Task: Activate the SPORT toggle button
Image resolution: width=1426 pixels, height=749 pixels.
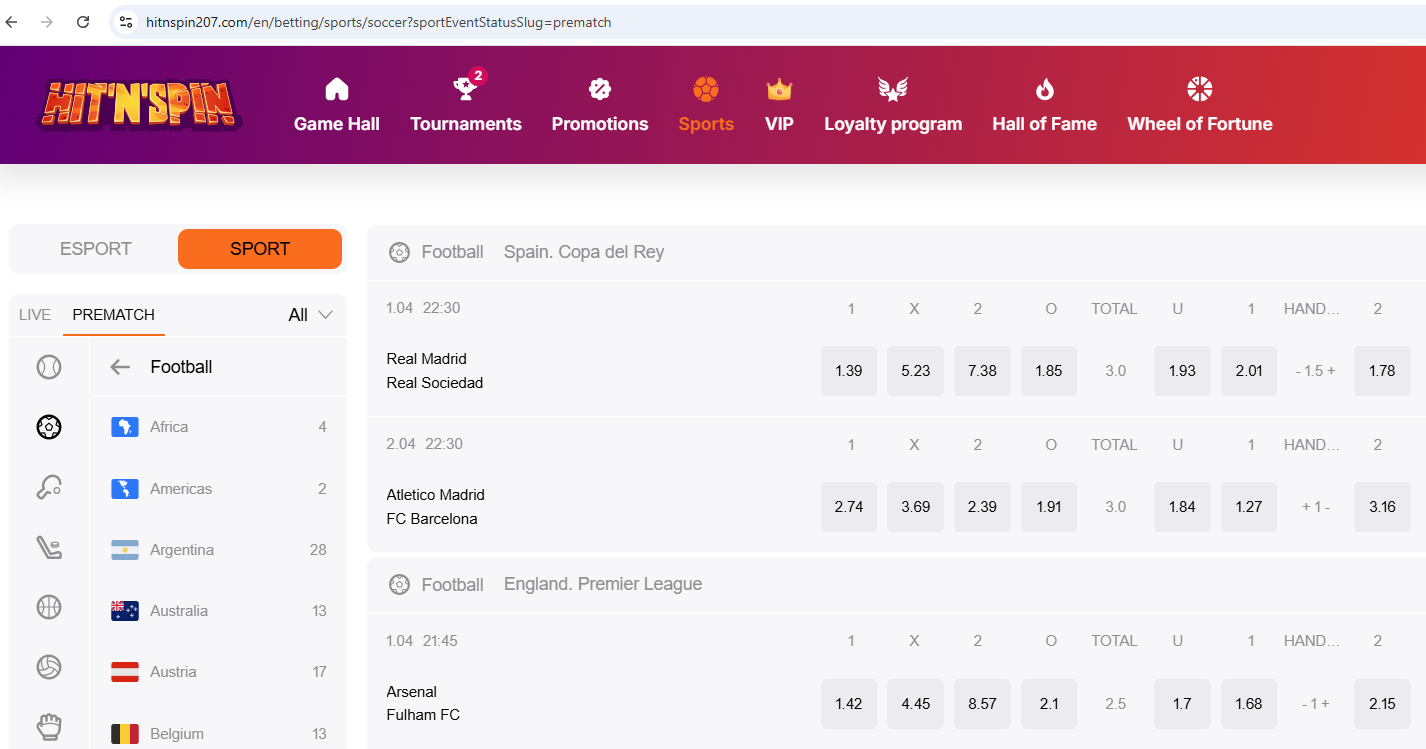Action: [x=259, y=249]
